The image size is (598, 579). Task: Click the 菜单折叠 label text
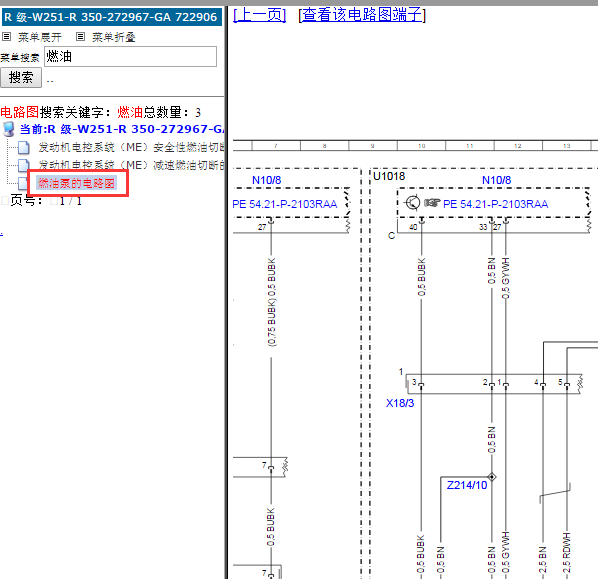click(114, 37)
